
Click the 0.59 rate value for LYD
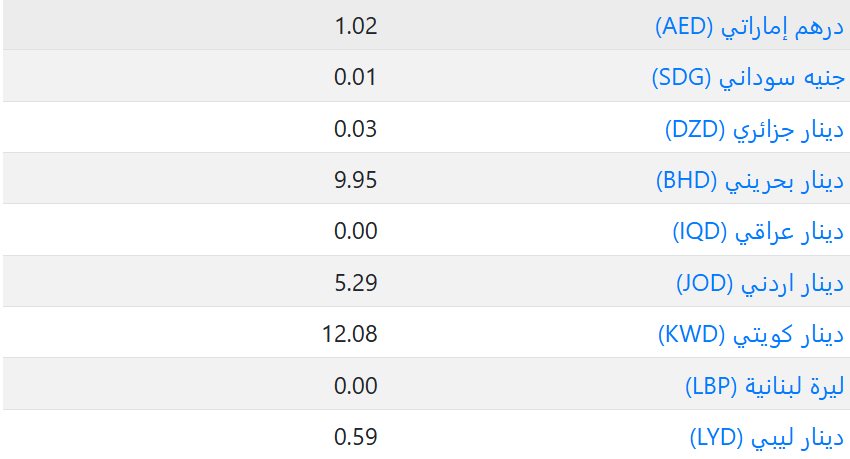click(355, 437)
